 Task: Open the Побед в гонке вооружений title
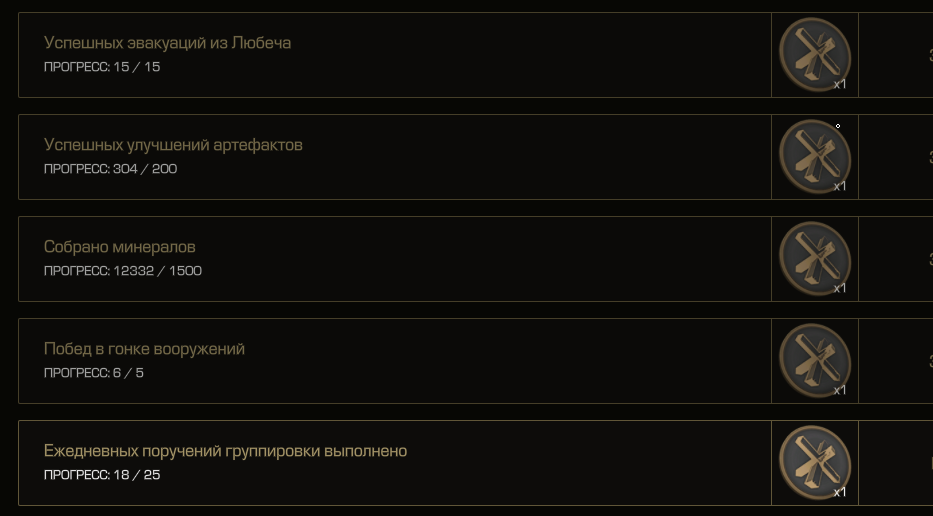[x=144, y=349]
